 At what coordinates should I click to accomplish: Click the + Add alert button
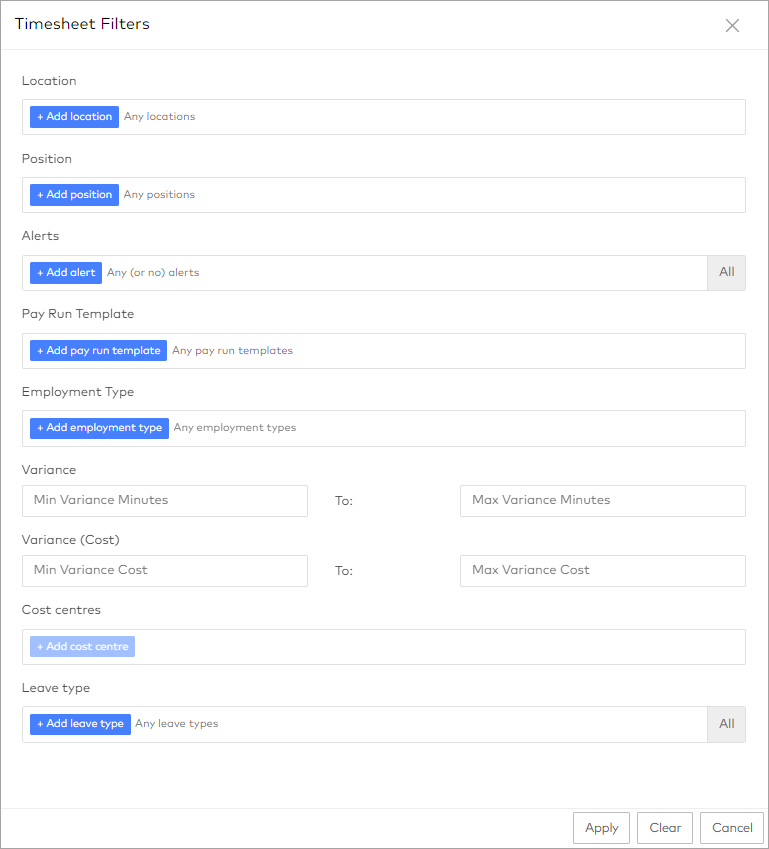point(65,272)
